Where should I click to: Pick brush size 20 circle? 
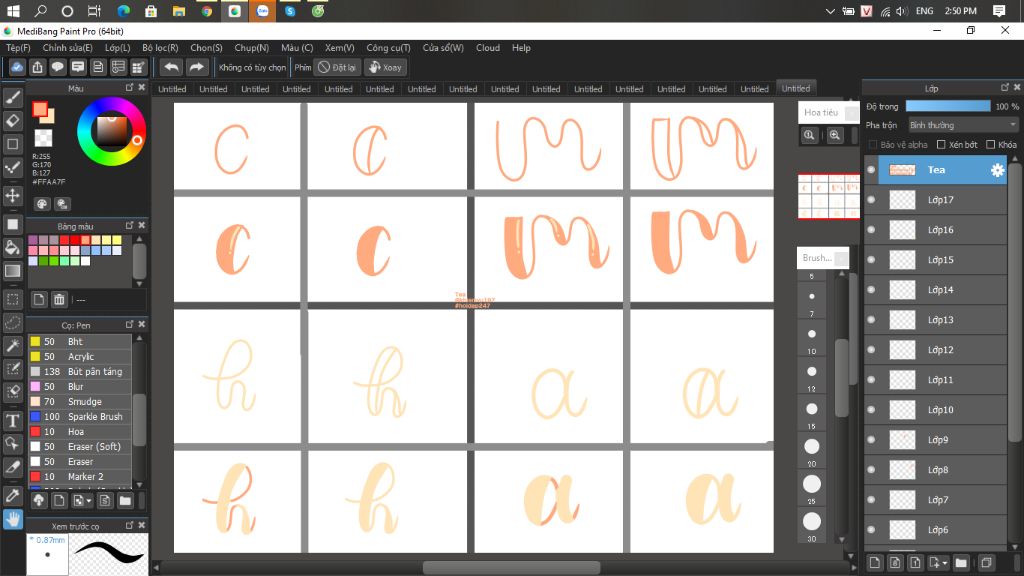point(812,447)
